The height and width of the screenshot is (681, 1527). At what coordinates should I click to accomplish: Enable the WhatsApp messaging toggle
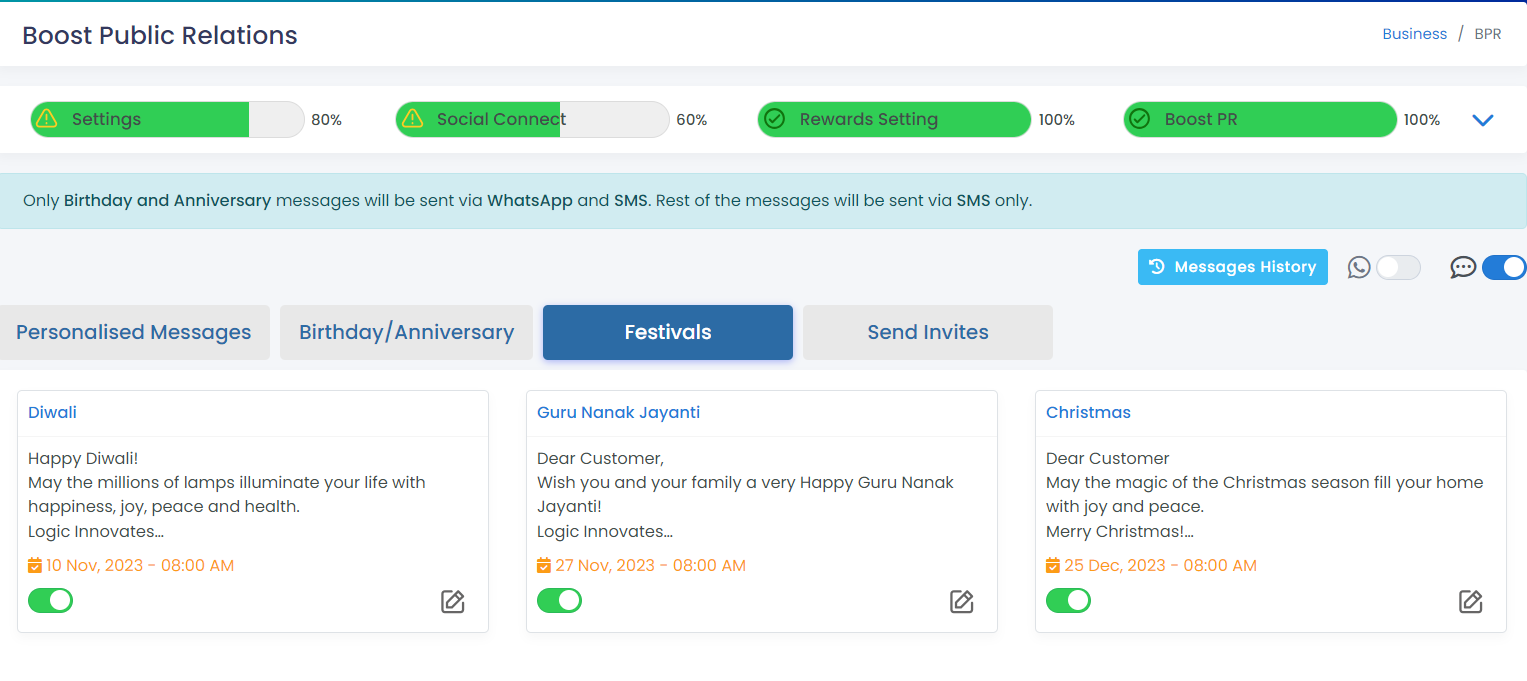tap(1398, 267)
